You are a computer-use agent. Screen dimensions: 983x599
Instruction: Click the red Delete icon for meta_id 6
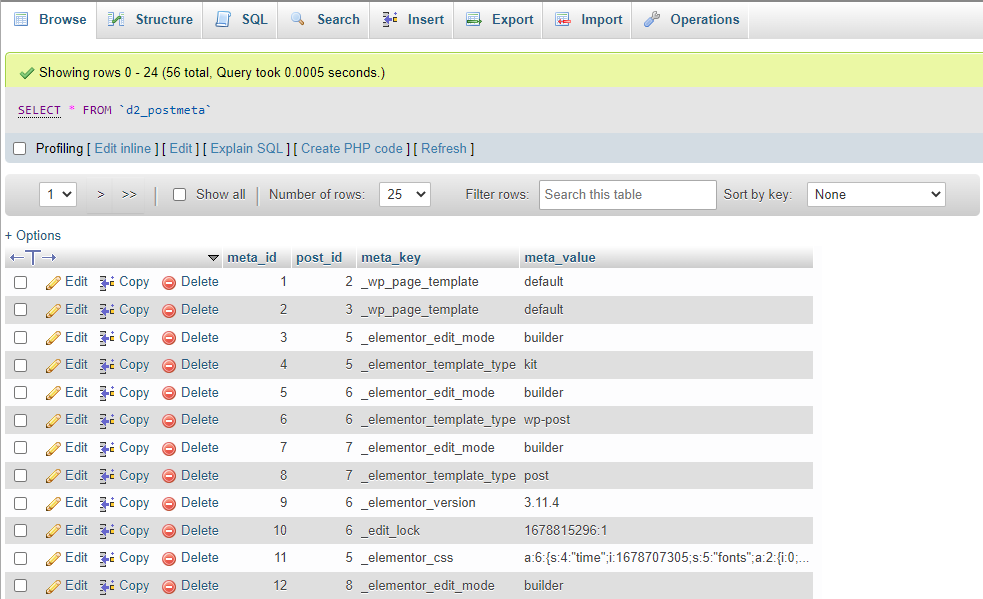(169, 421)
